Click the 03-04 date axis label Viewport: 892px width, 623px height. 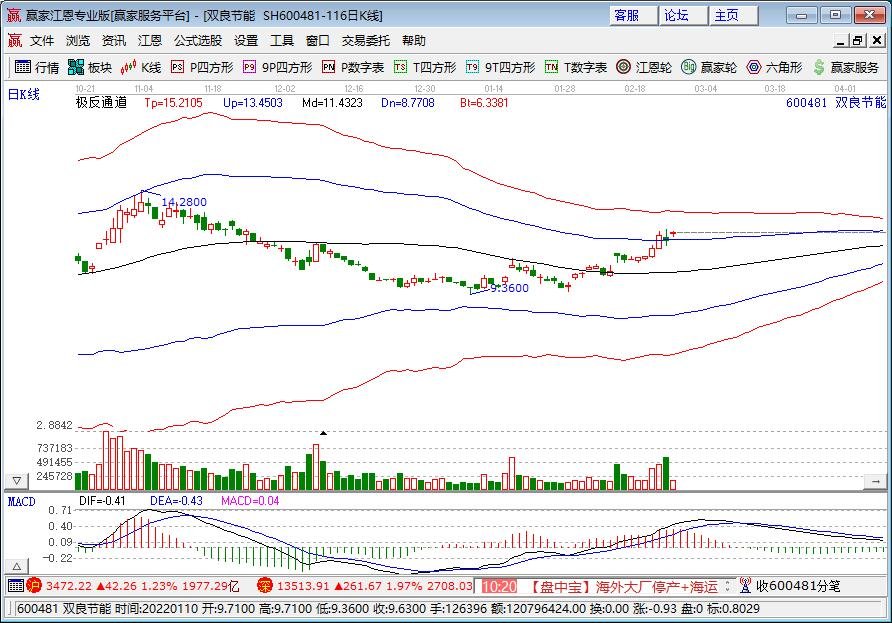point(705,89)
